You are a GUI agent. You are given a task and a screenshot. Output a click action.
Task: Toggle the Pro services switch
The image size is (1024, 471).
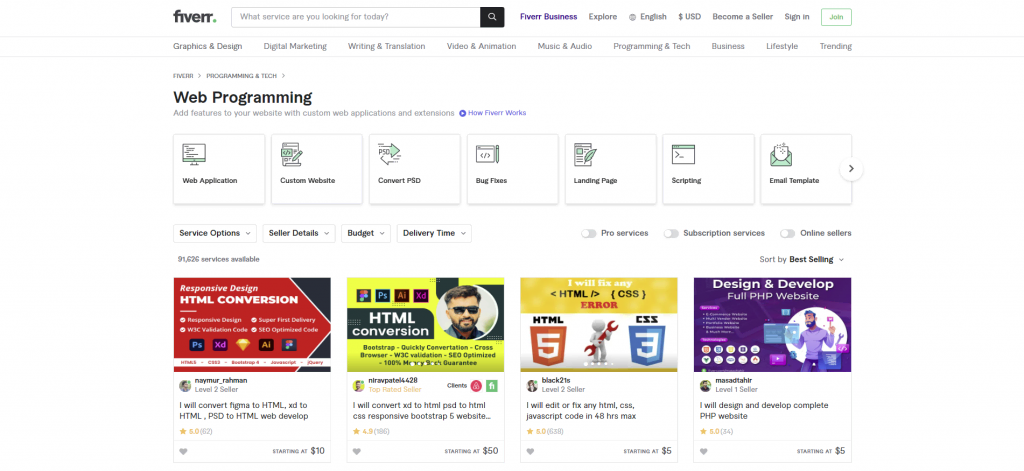pos(588,233)
